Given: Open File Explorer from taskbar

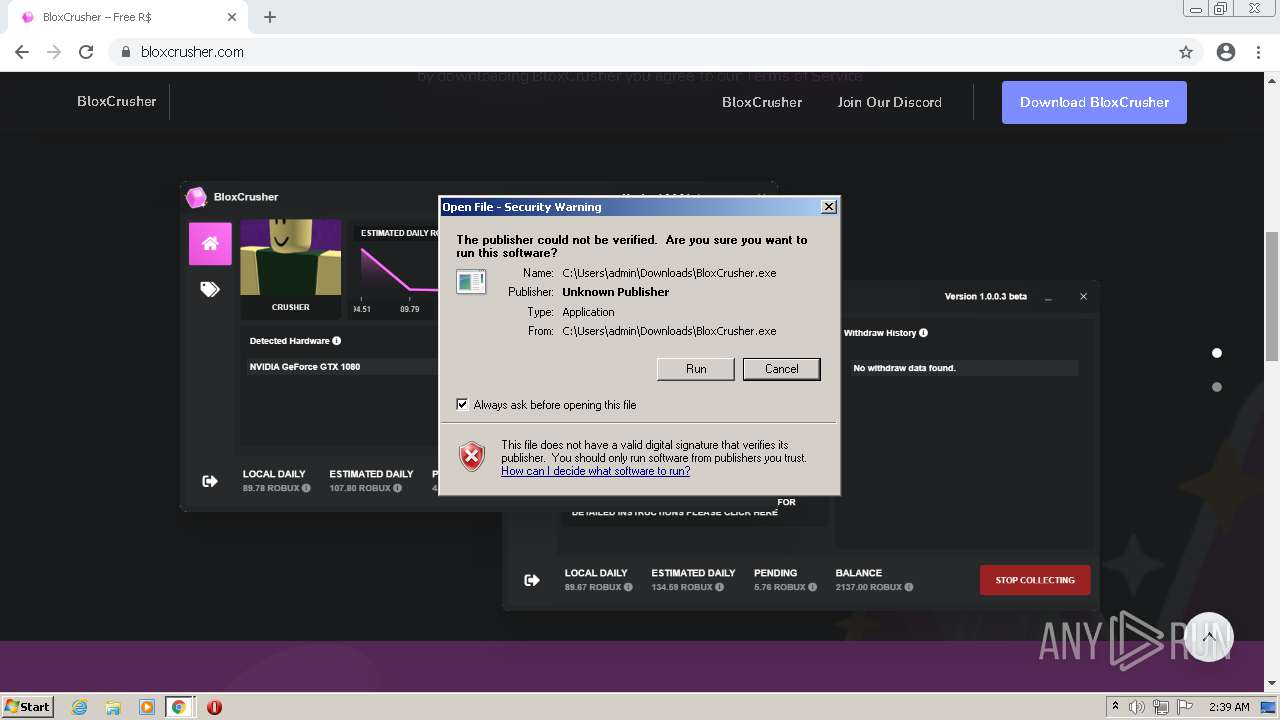Looking at the screenshot, I should point(113,707).
